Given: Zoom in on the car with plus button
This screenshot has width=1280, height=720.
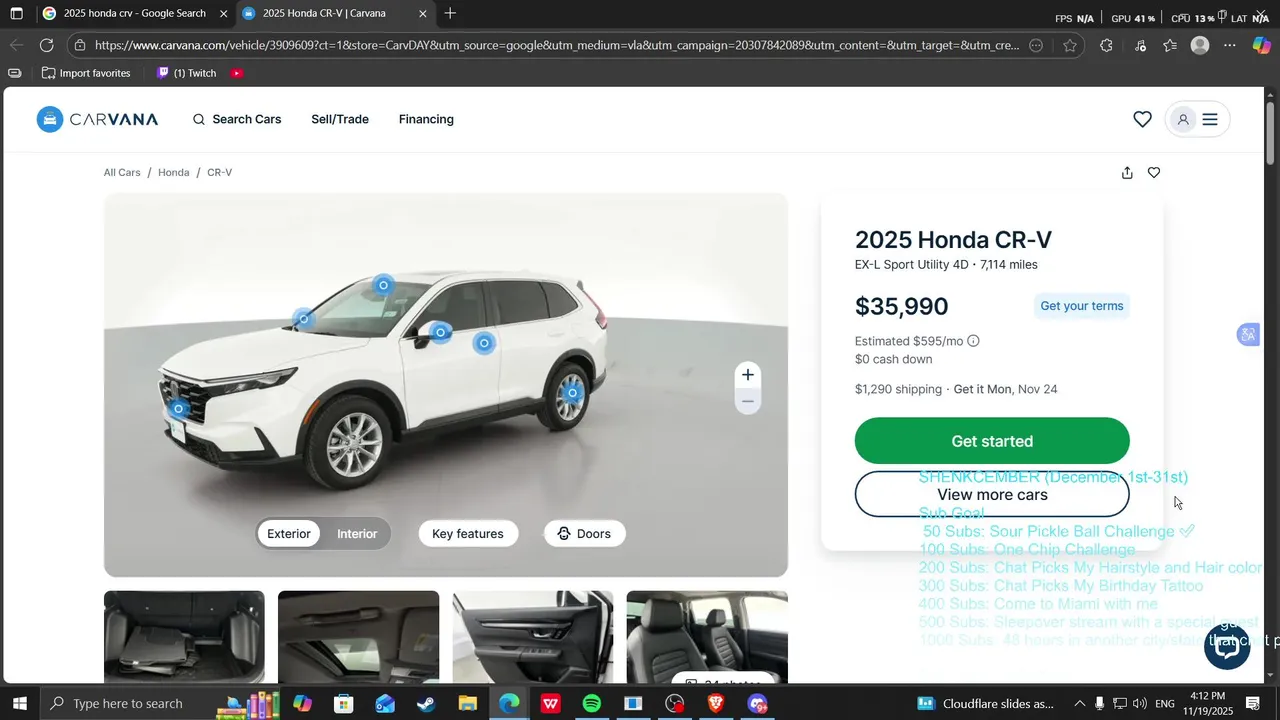Looking at the screenshot, I should 747,375.
